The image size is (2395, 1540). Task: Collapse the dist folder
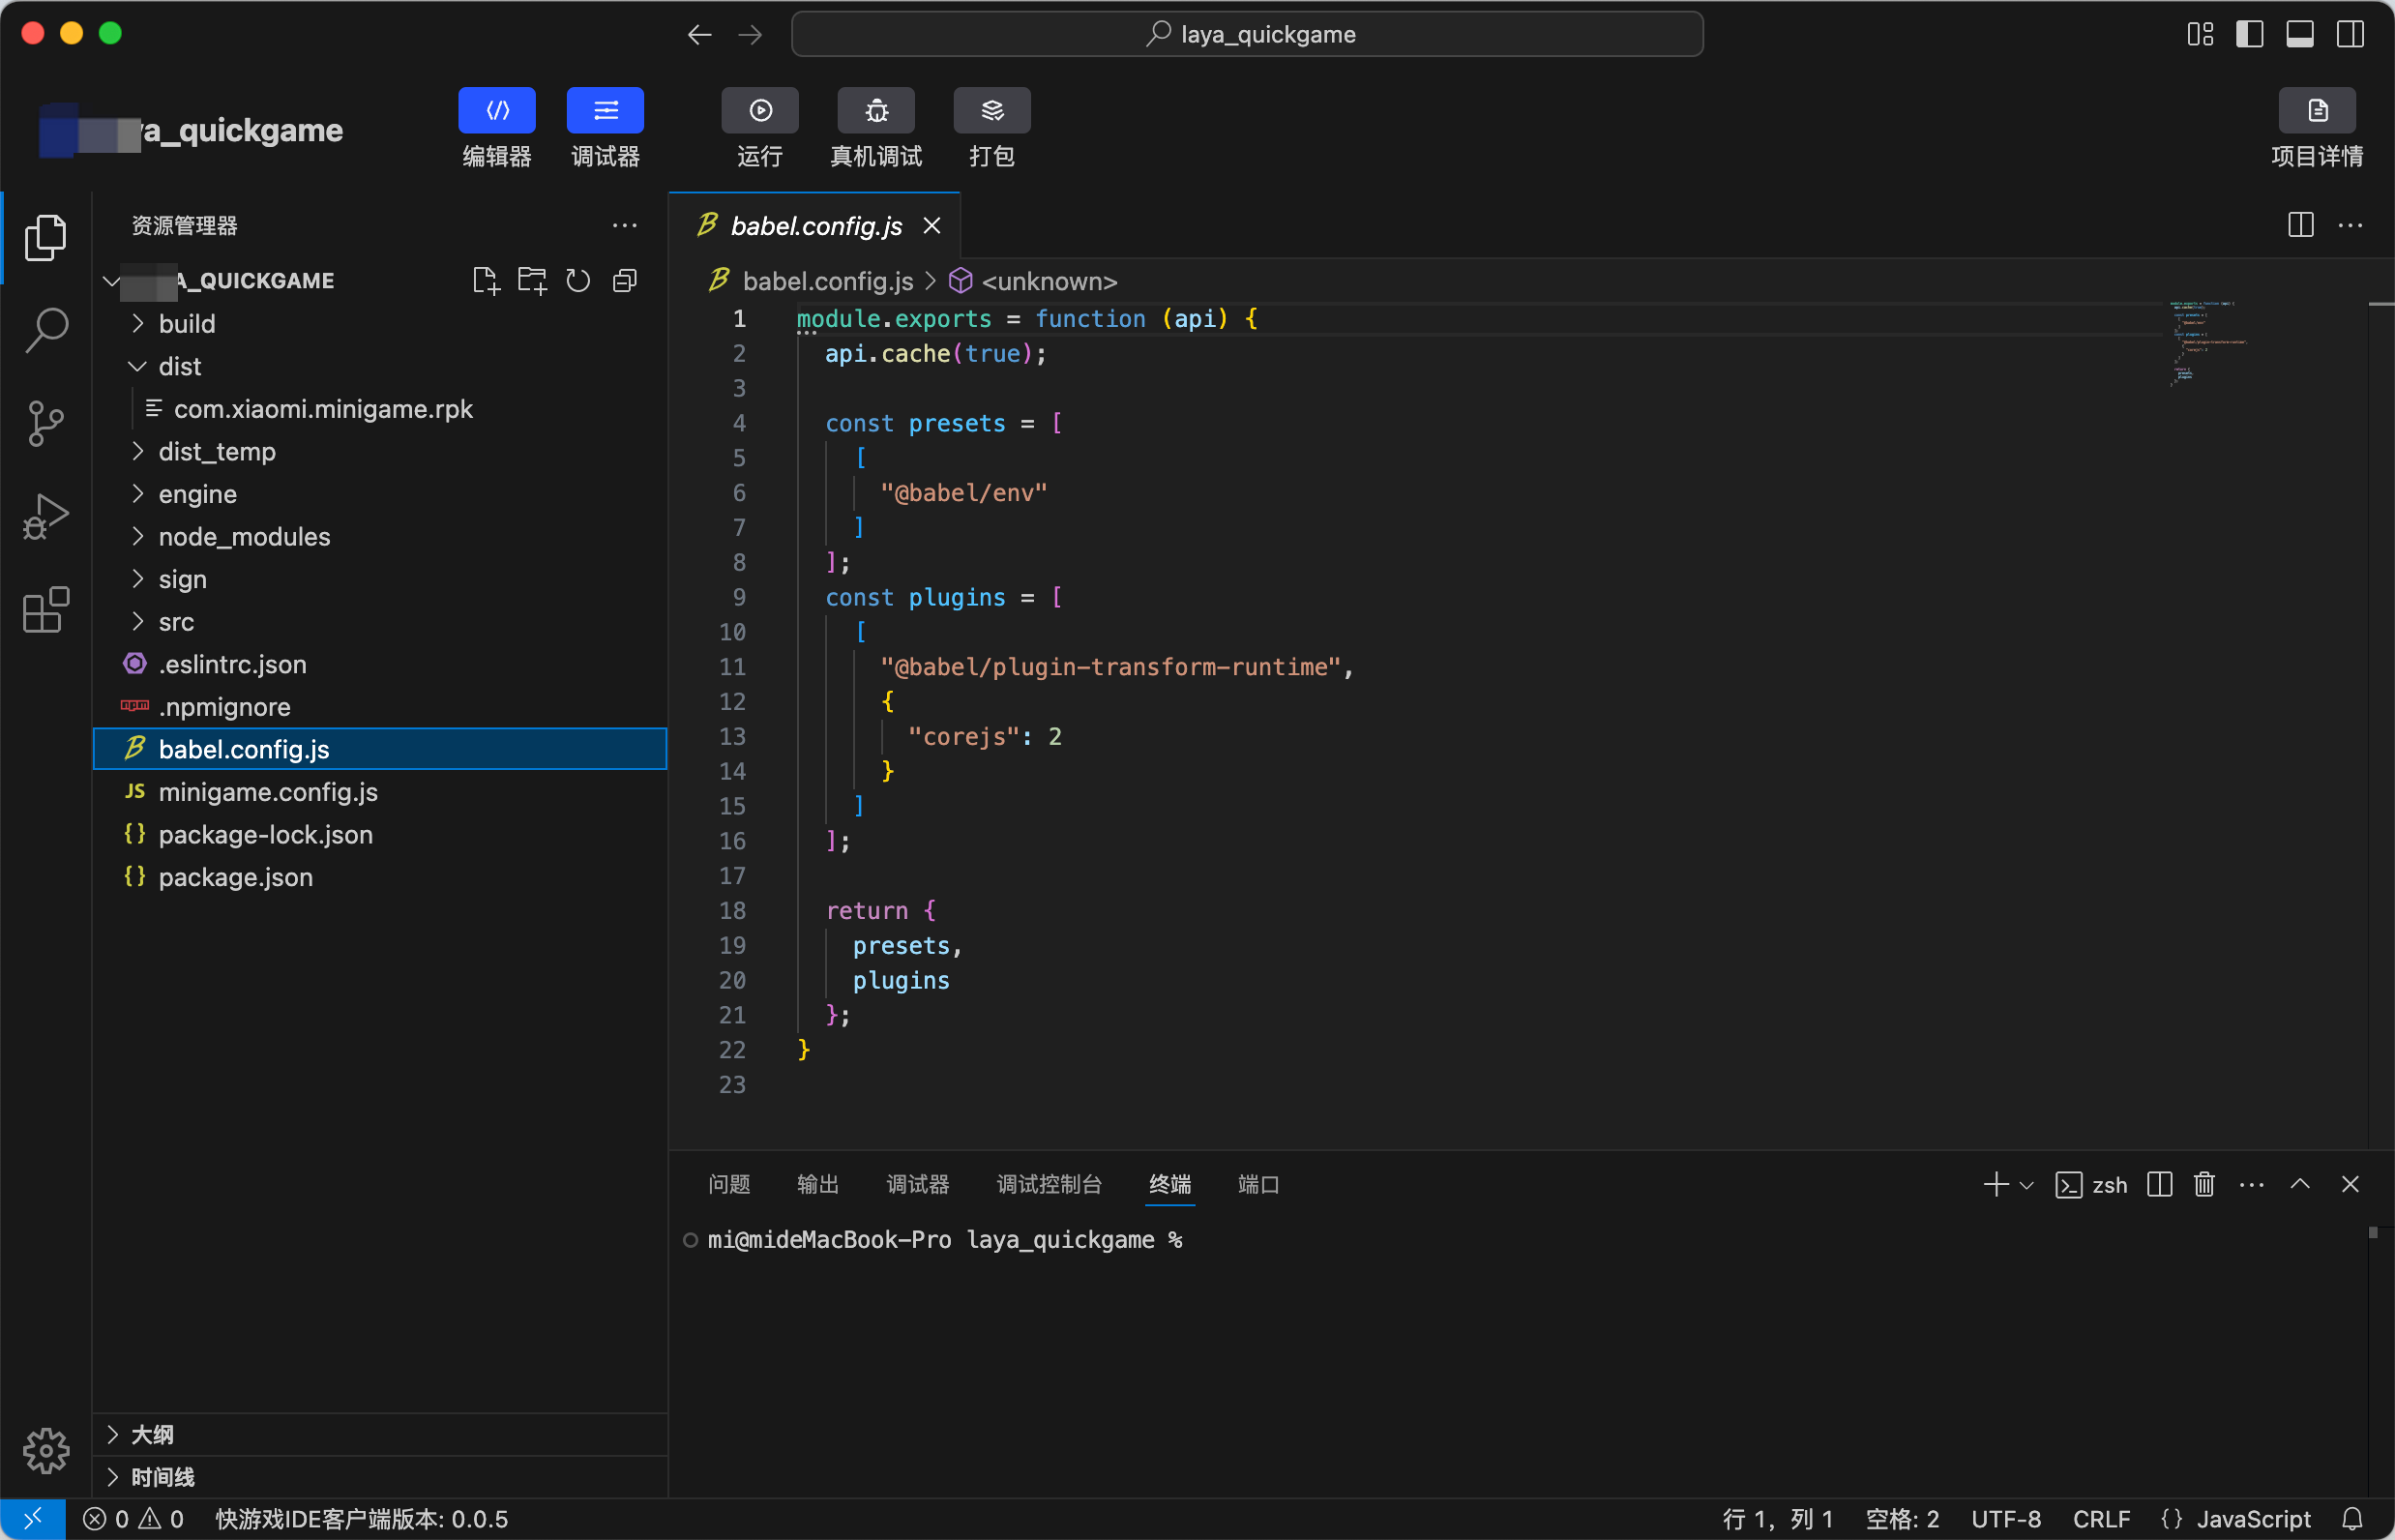(x=179, y=367)
